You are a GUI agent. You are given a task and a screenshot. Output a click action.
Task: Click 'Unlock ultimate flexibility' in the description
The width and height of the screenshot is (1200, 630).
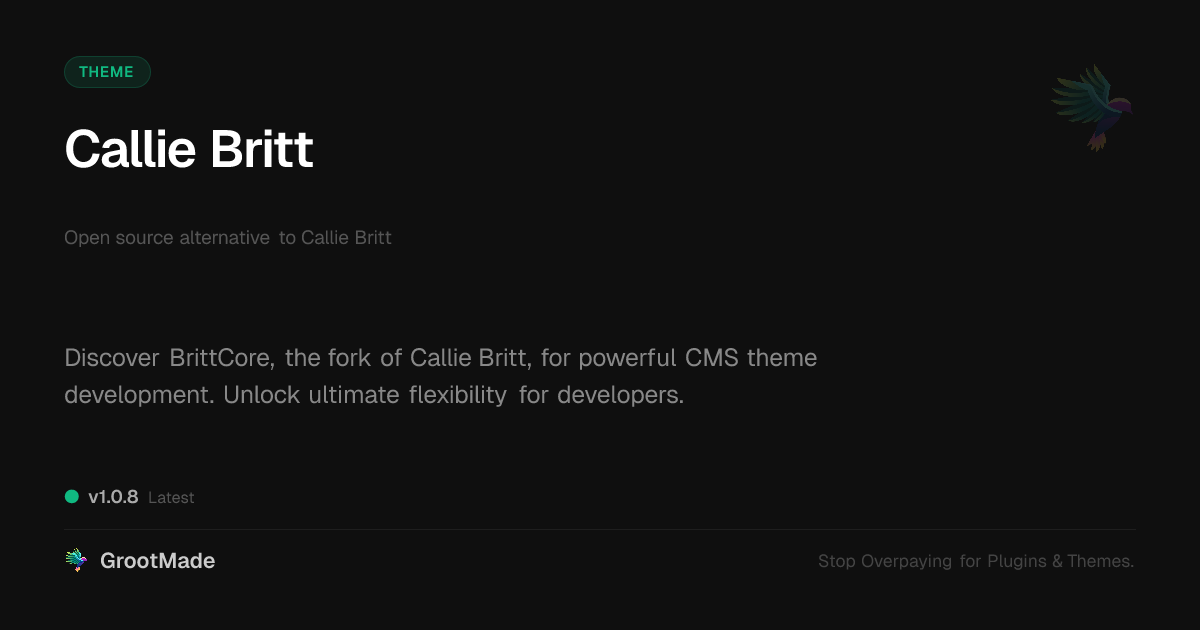[365, 395]
